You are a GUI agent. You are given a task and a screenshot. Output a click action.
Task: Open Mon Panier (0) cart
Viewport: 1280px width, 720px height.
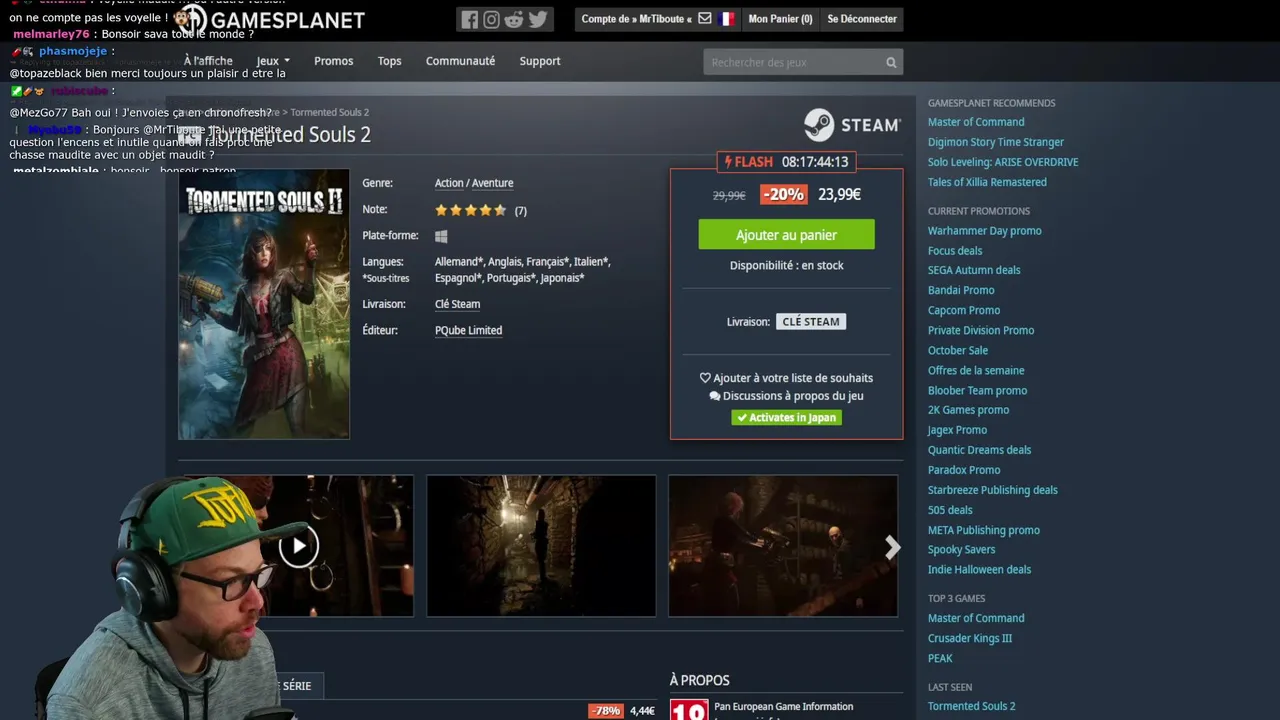click(780, 19)
